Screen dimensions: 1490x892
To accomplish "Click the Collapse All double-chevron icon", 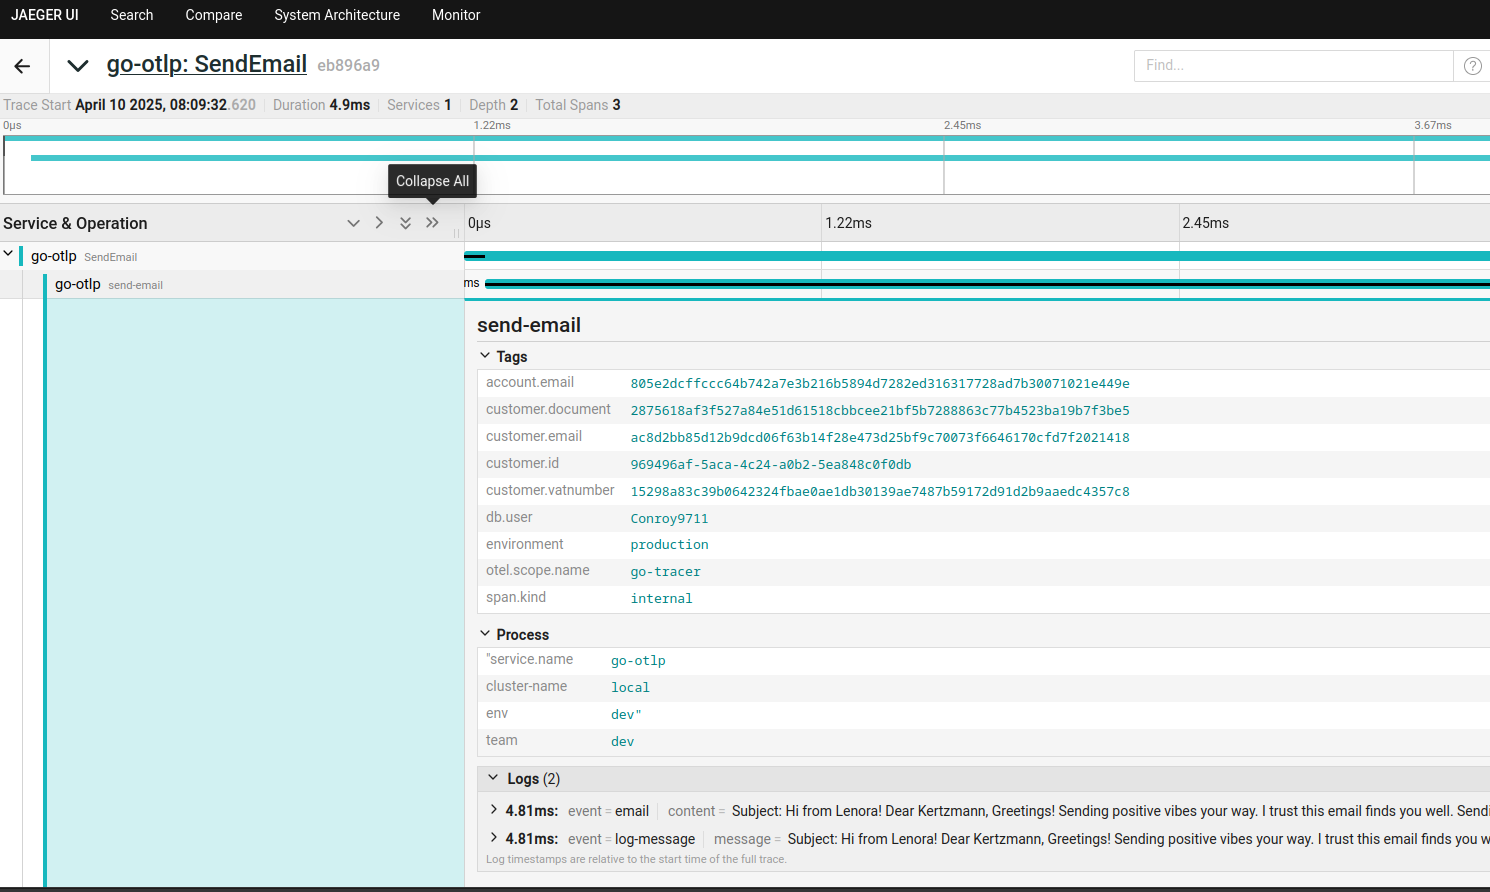I will coord(432,223).
